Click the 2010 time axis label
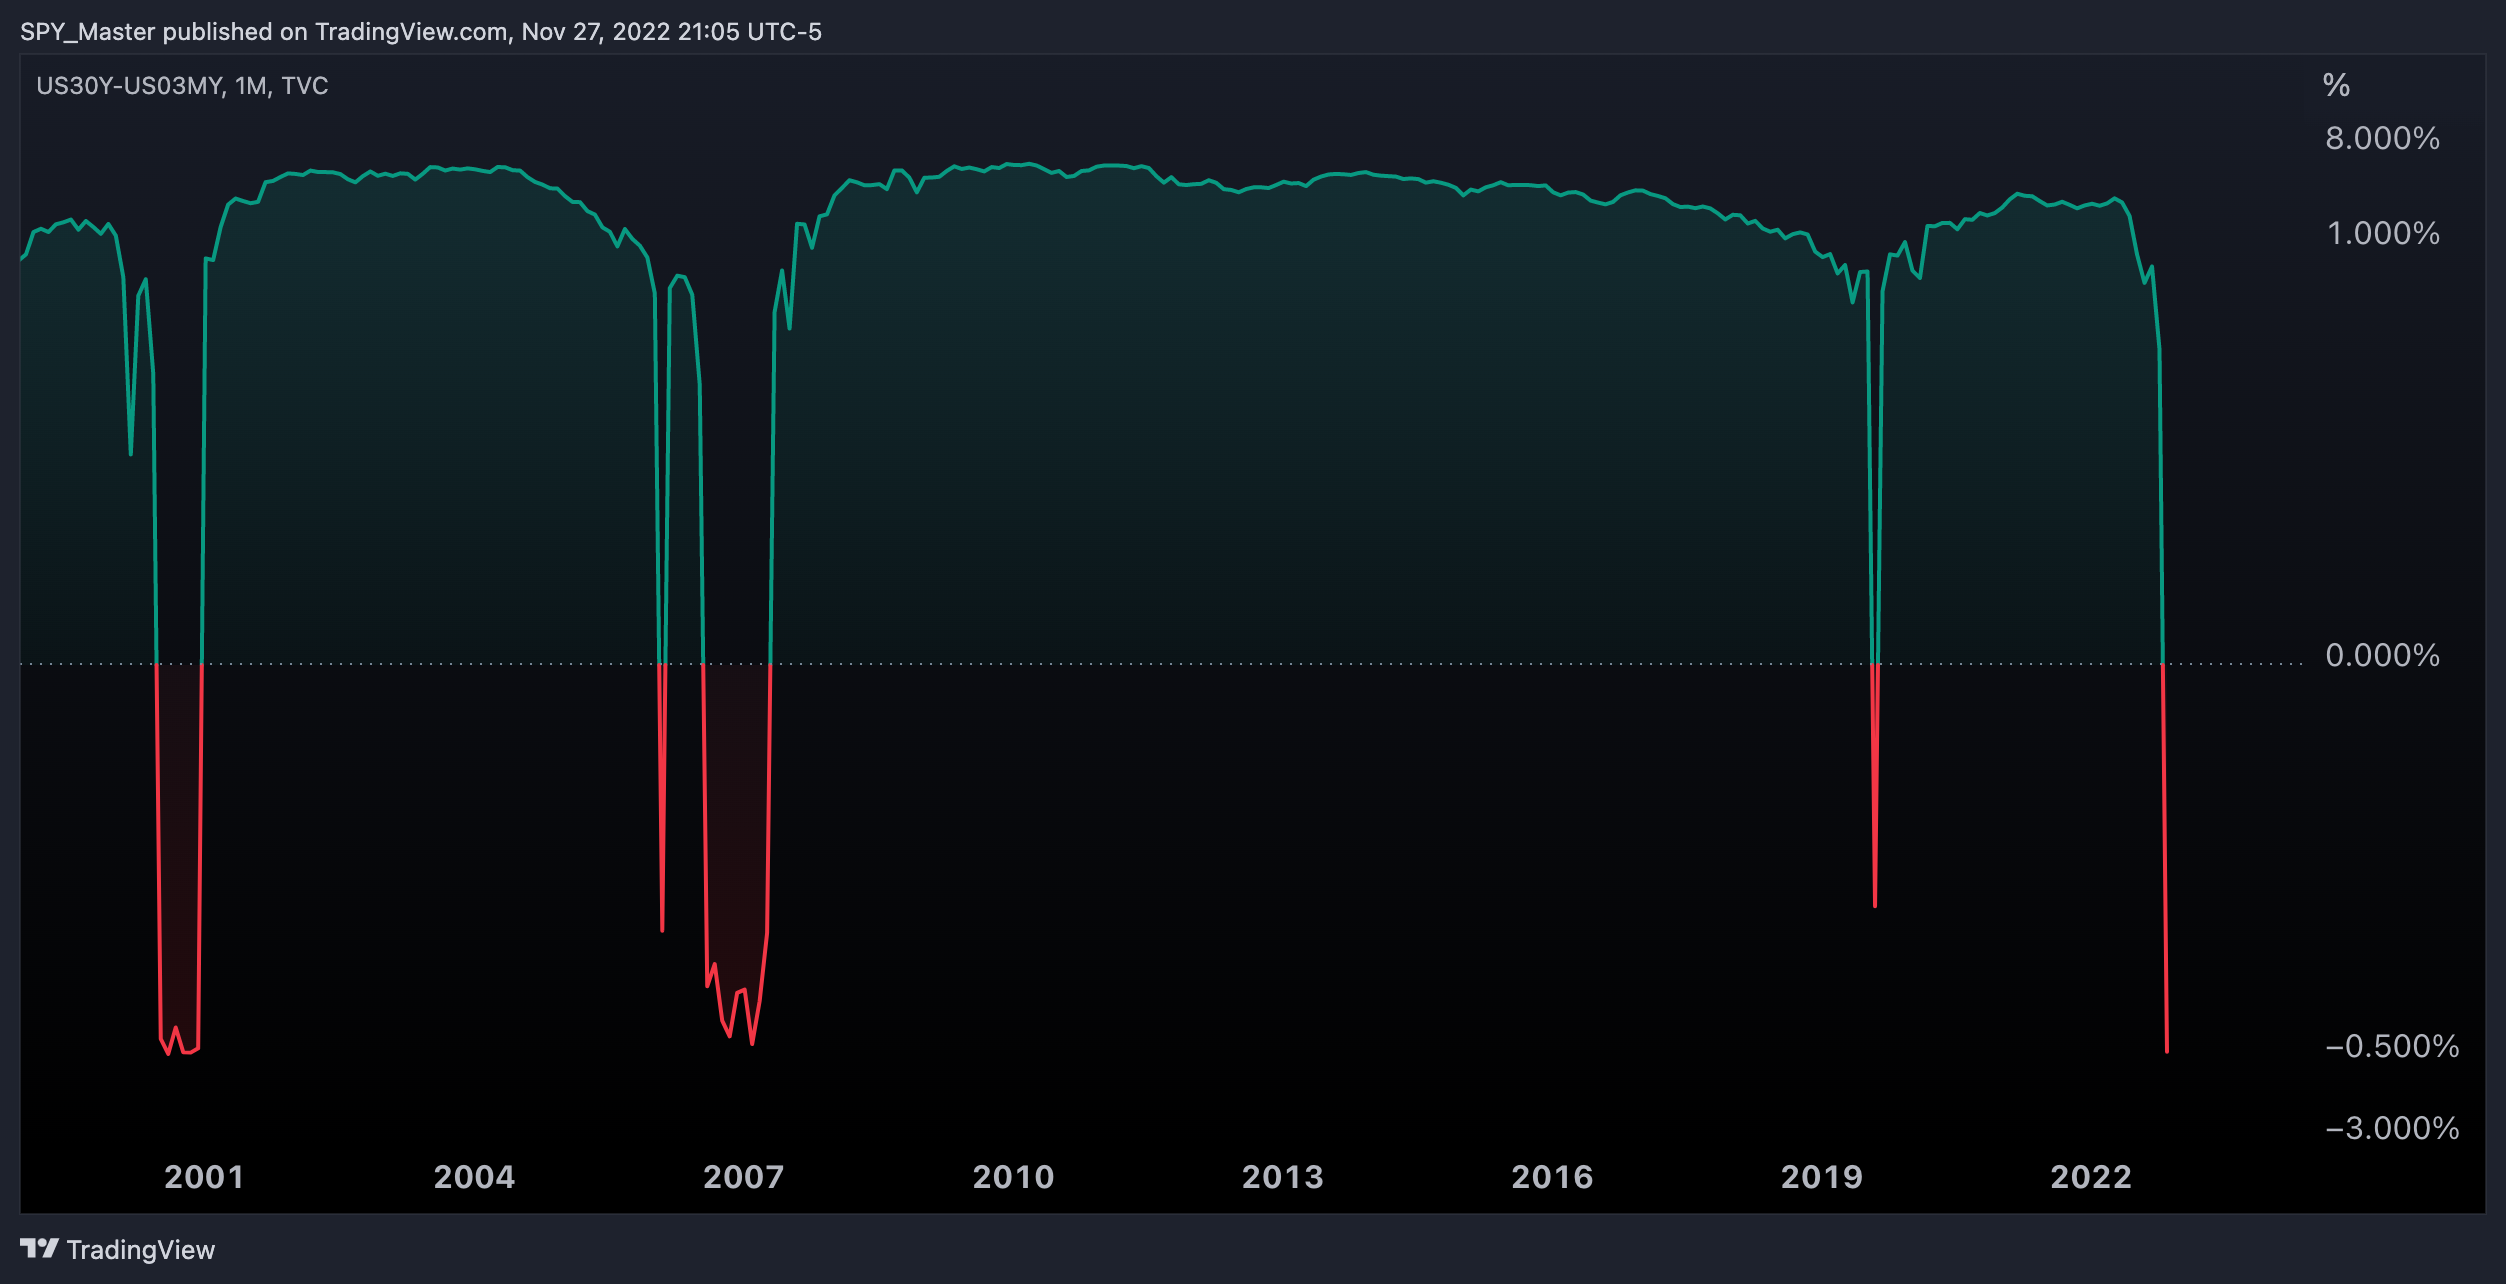 click(x=1013, y=1177)
